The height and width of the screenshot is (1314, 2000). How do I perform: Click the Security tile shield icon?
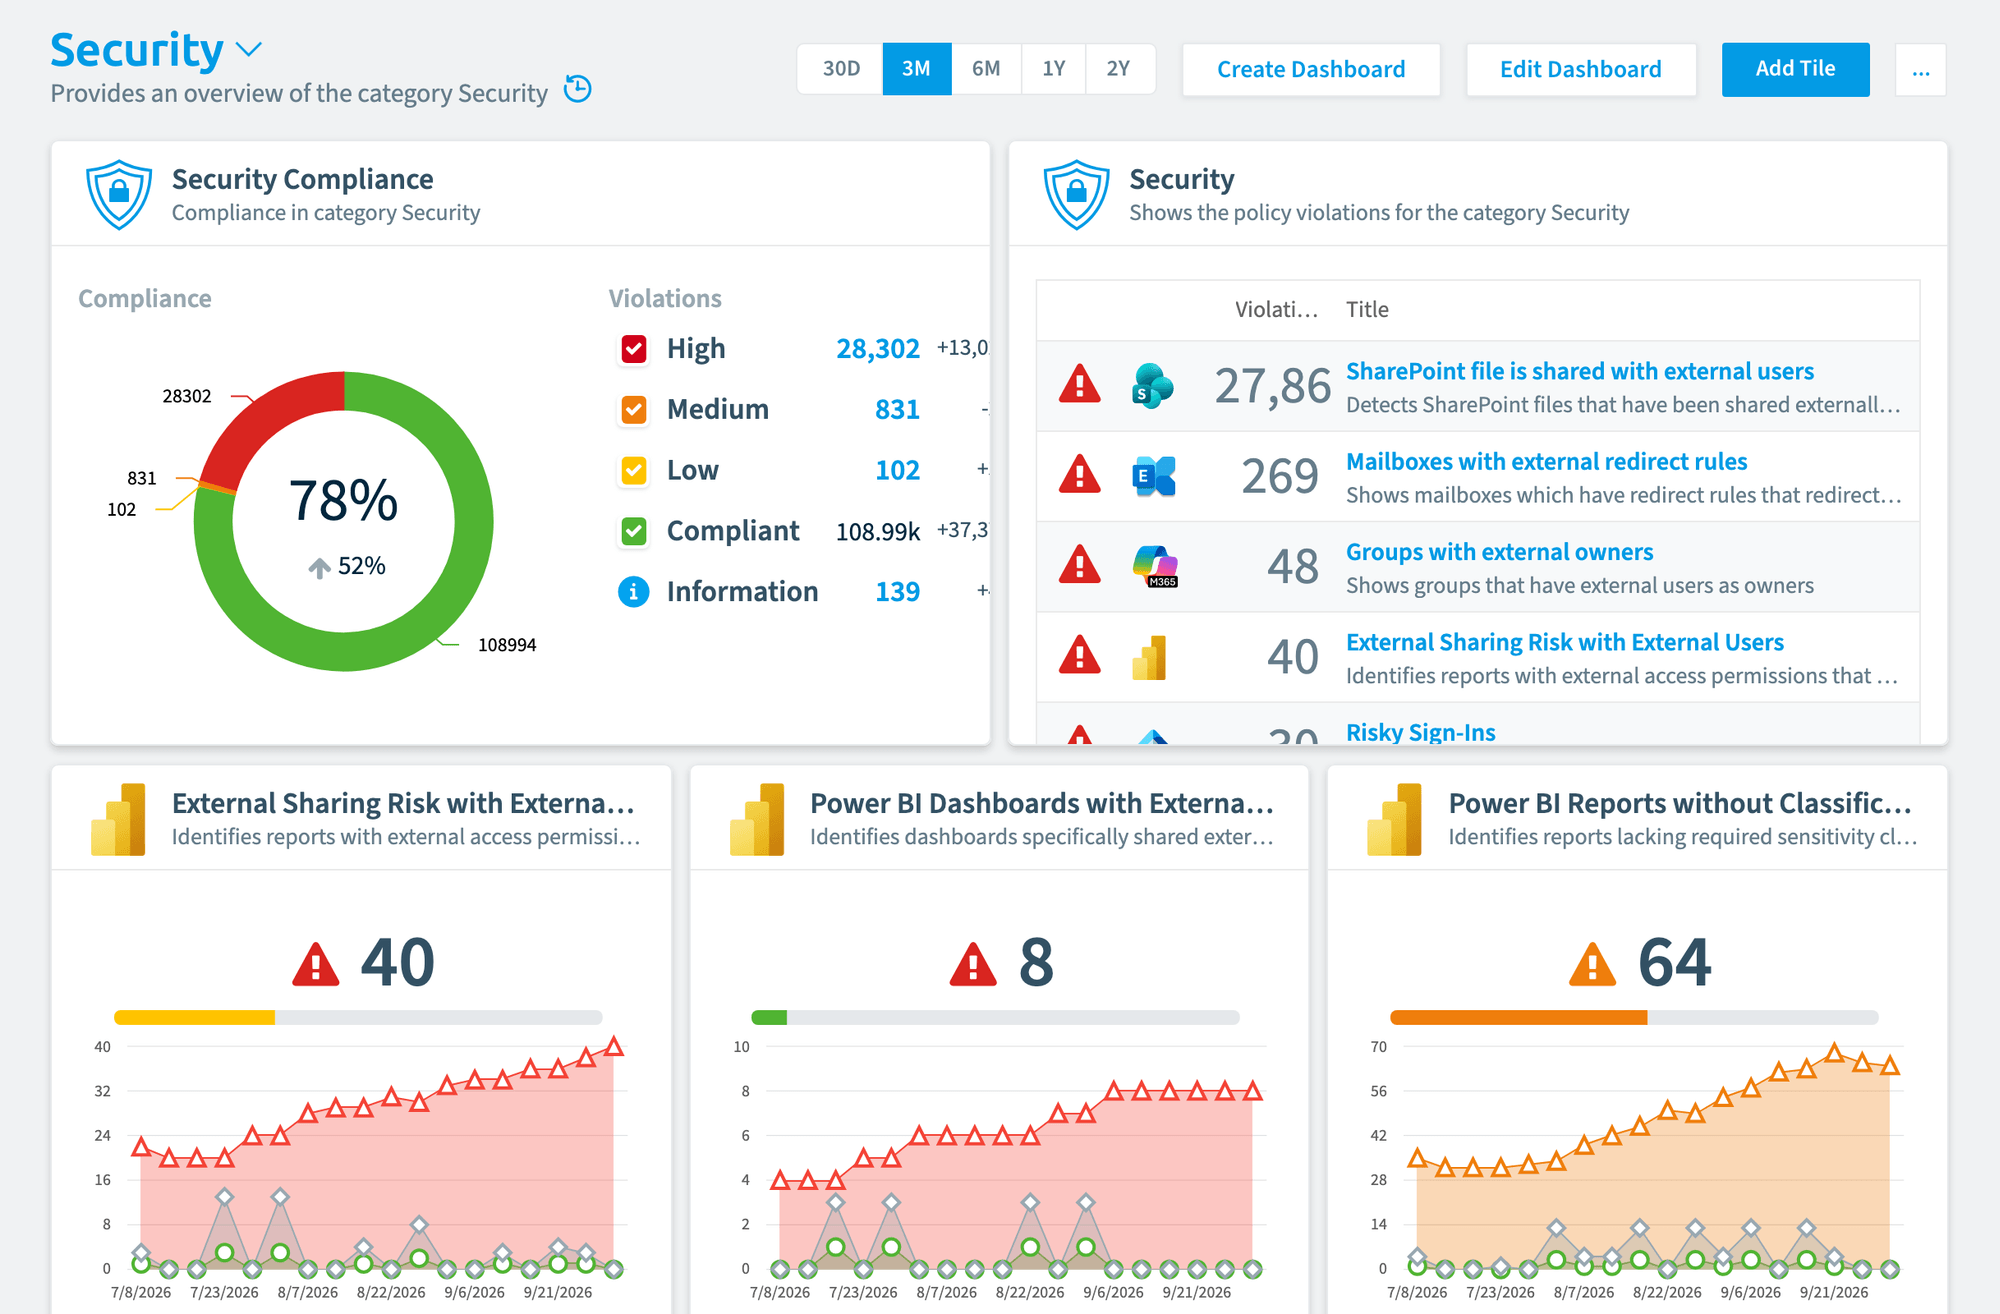[x=1077, y=194]
